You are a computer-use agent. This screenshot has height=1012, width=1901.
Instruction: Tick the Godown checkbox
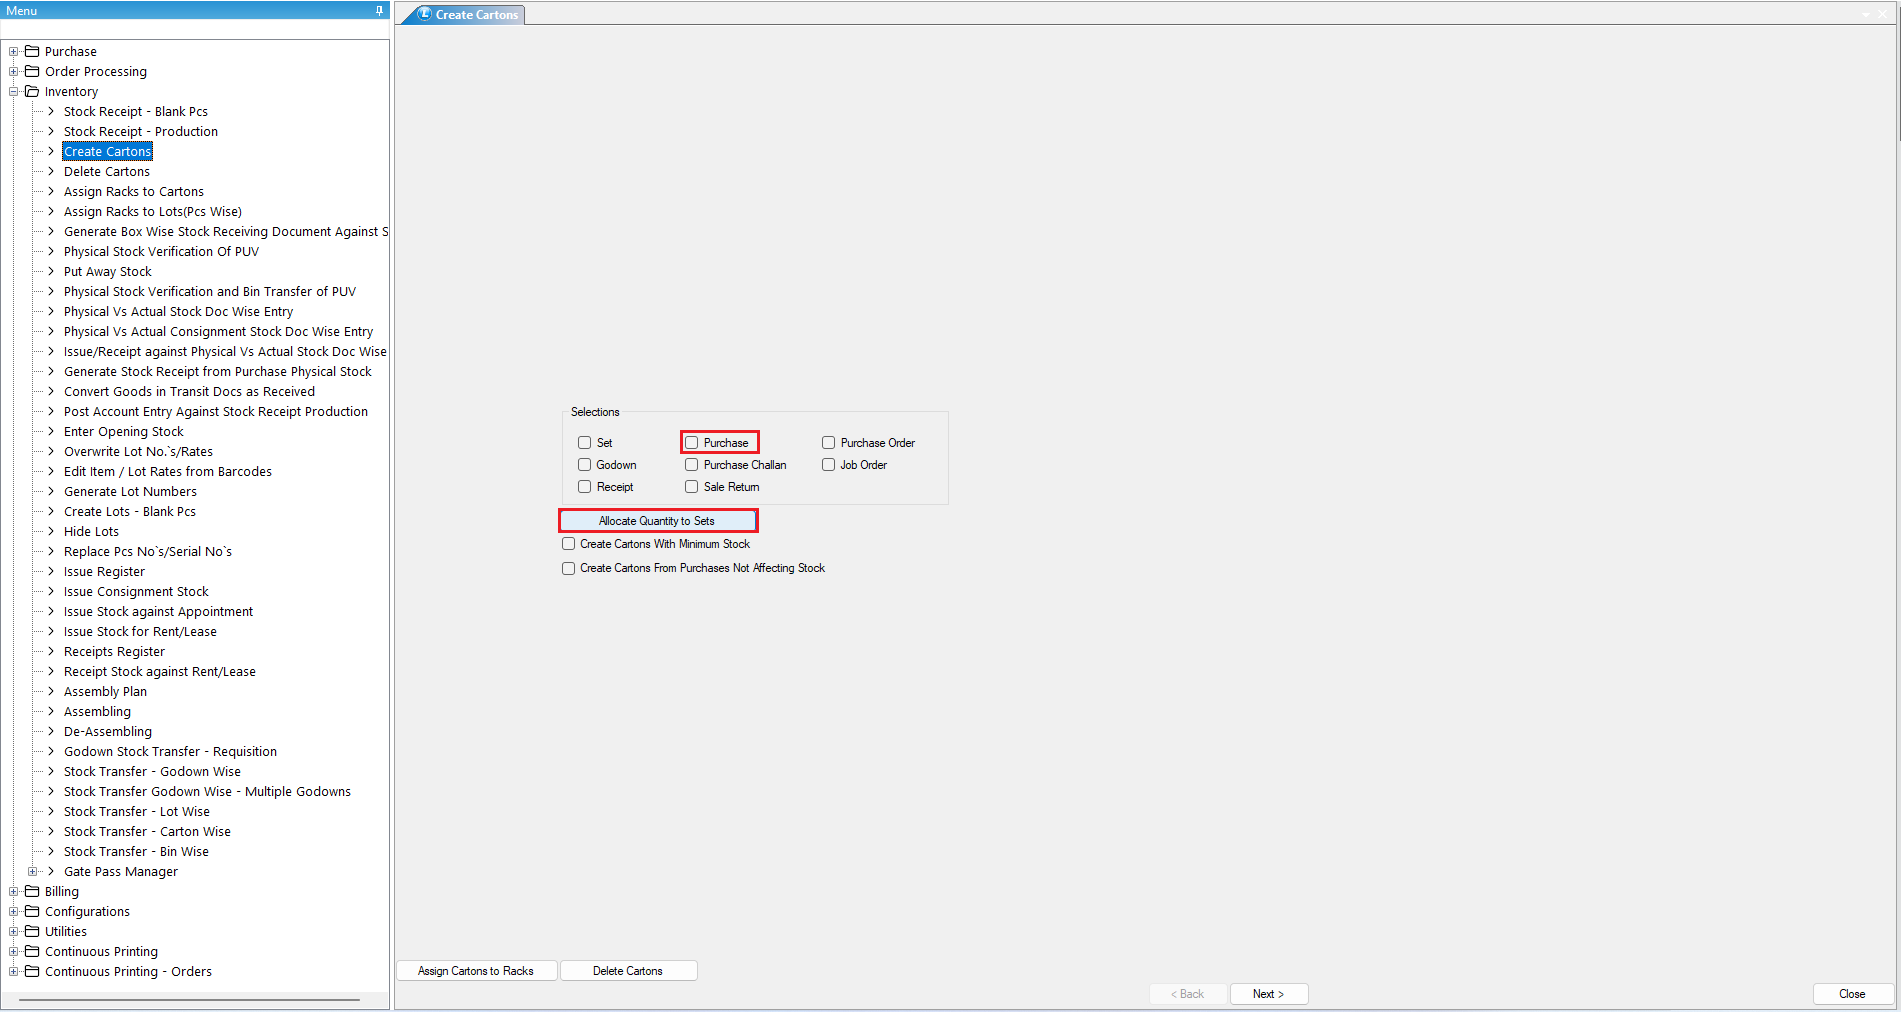tap(585, 465)
